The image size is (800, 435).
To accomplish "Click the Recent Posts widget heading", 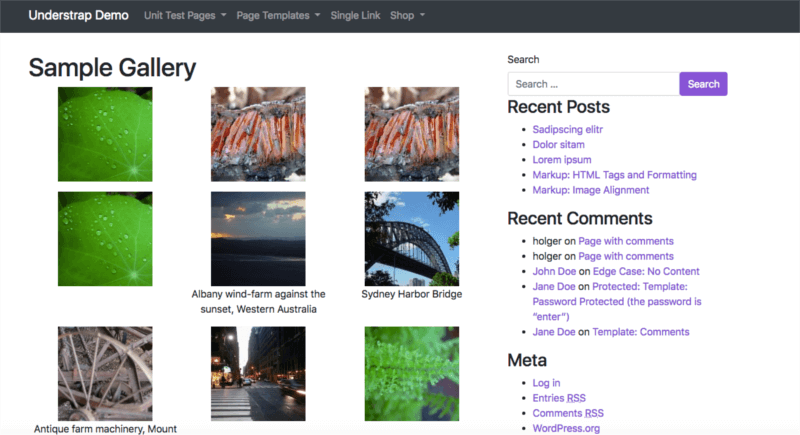I will click(558, 107).
